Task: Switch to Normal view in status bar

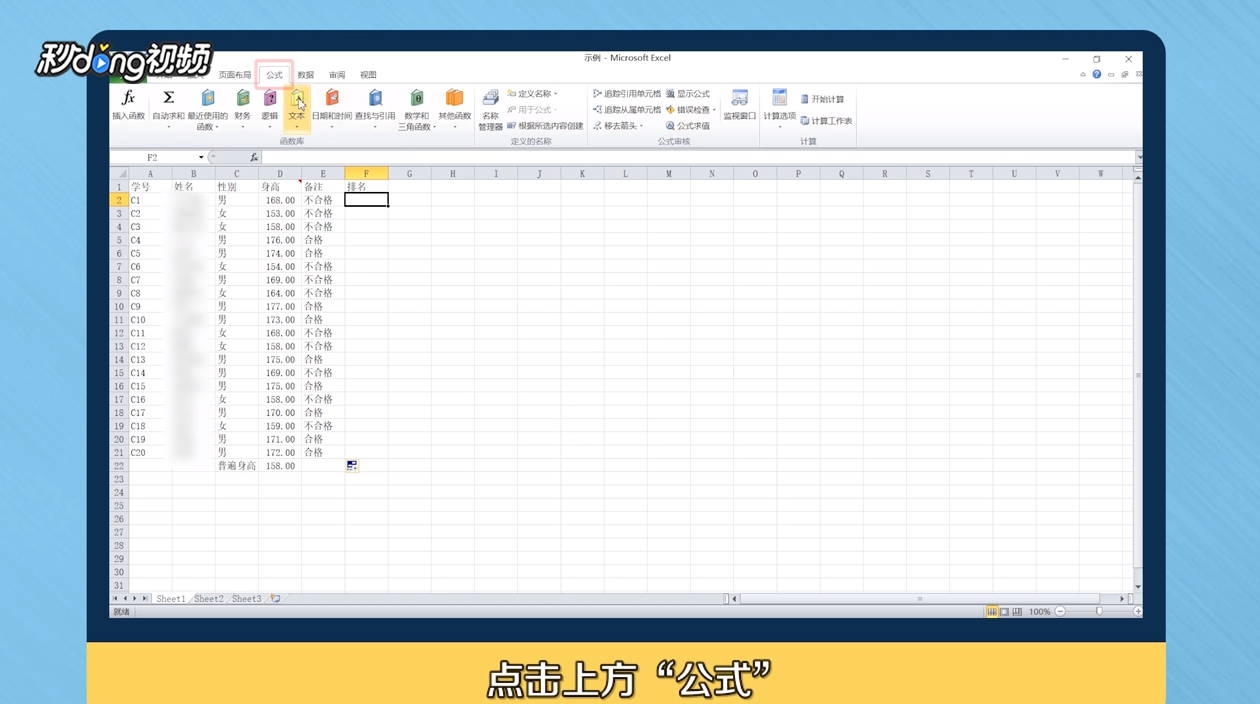Action: (992, 612)
